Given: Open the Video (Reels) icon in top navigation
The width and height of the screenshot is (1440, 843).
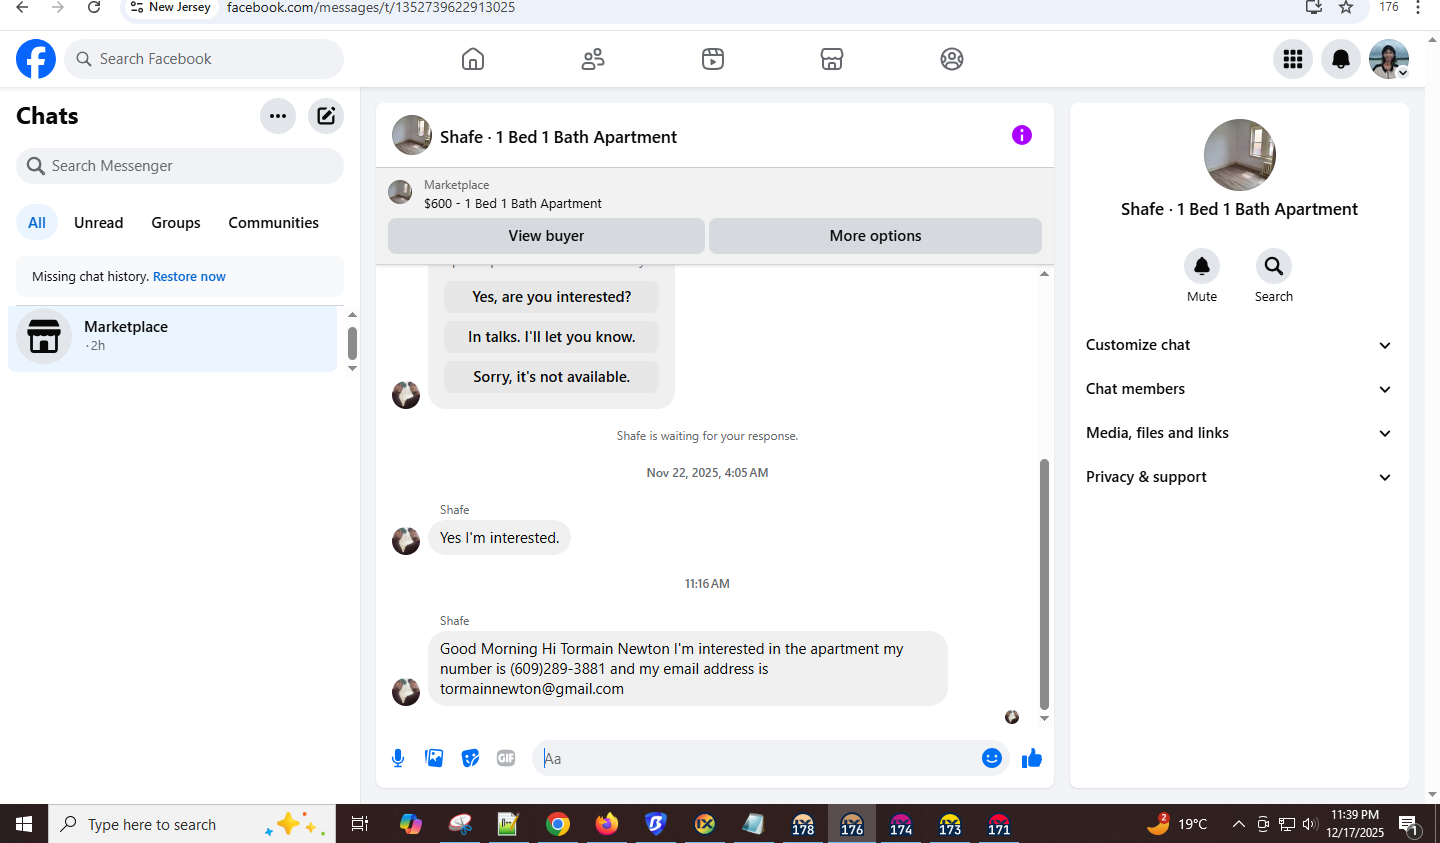Looking at the screenshot, I should (713, 59).
